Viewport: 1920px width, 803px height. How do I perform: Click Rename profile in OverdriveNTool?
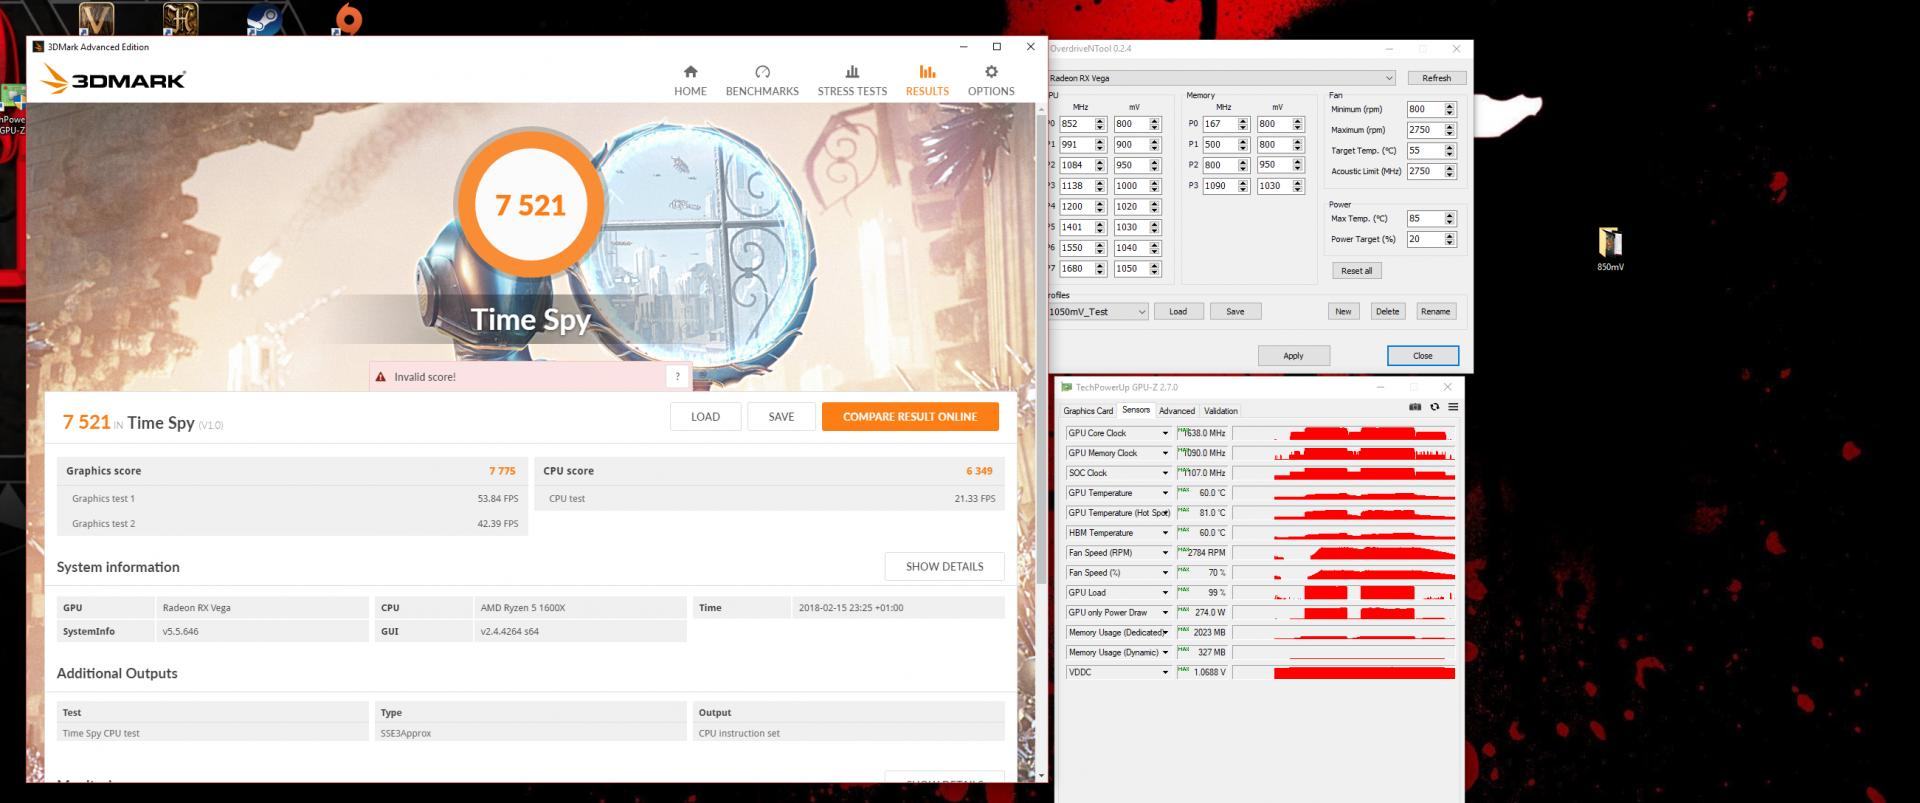point(1435,312)
